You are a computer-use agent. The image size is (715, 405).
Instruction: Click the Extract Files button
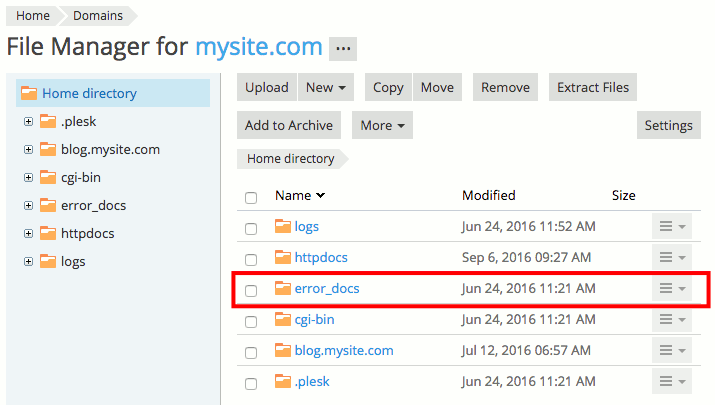pos(593,87)
